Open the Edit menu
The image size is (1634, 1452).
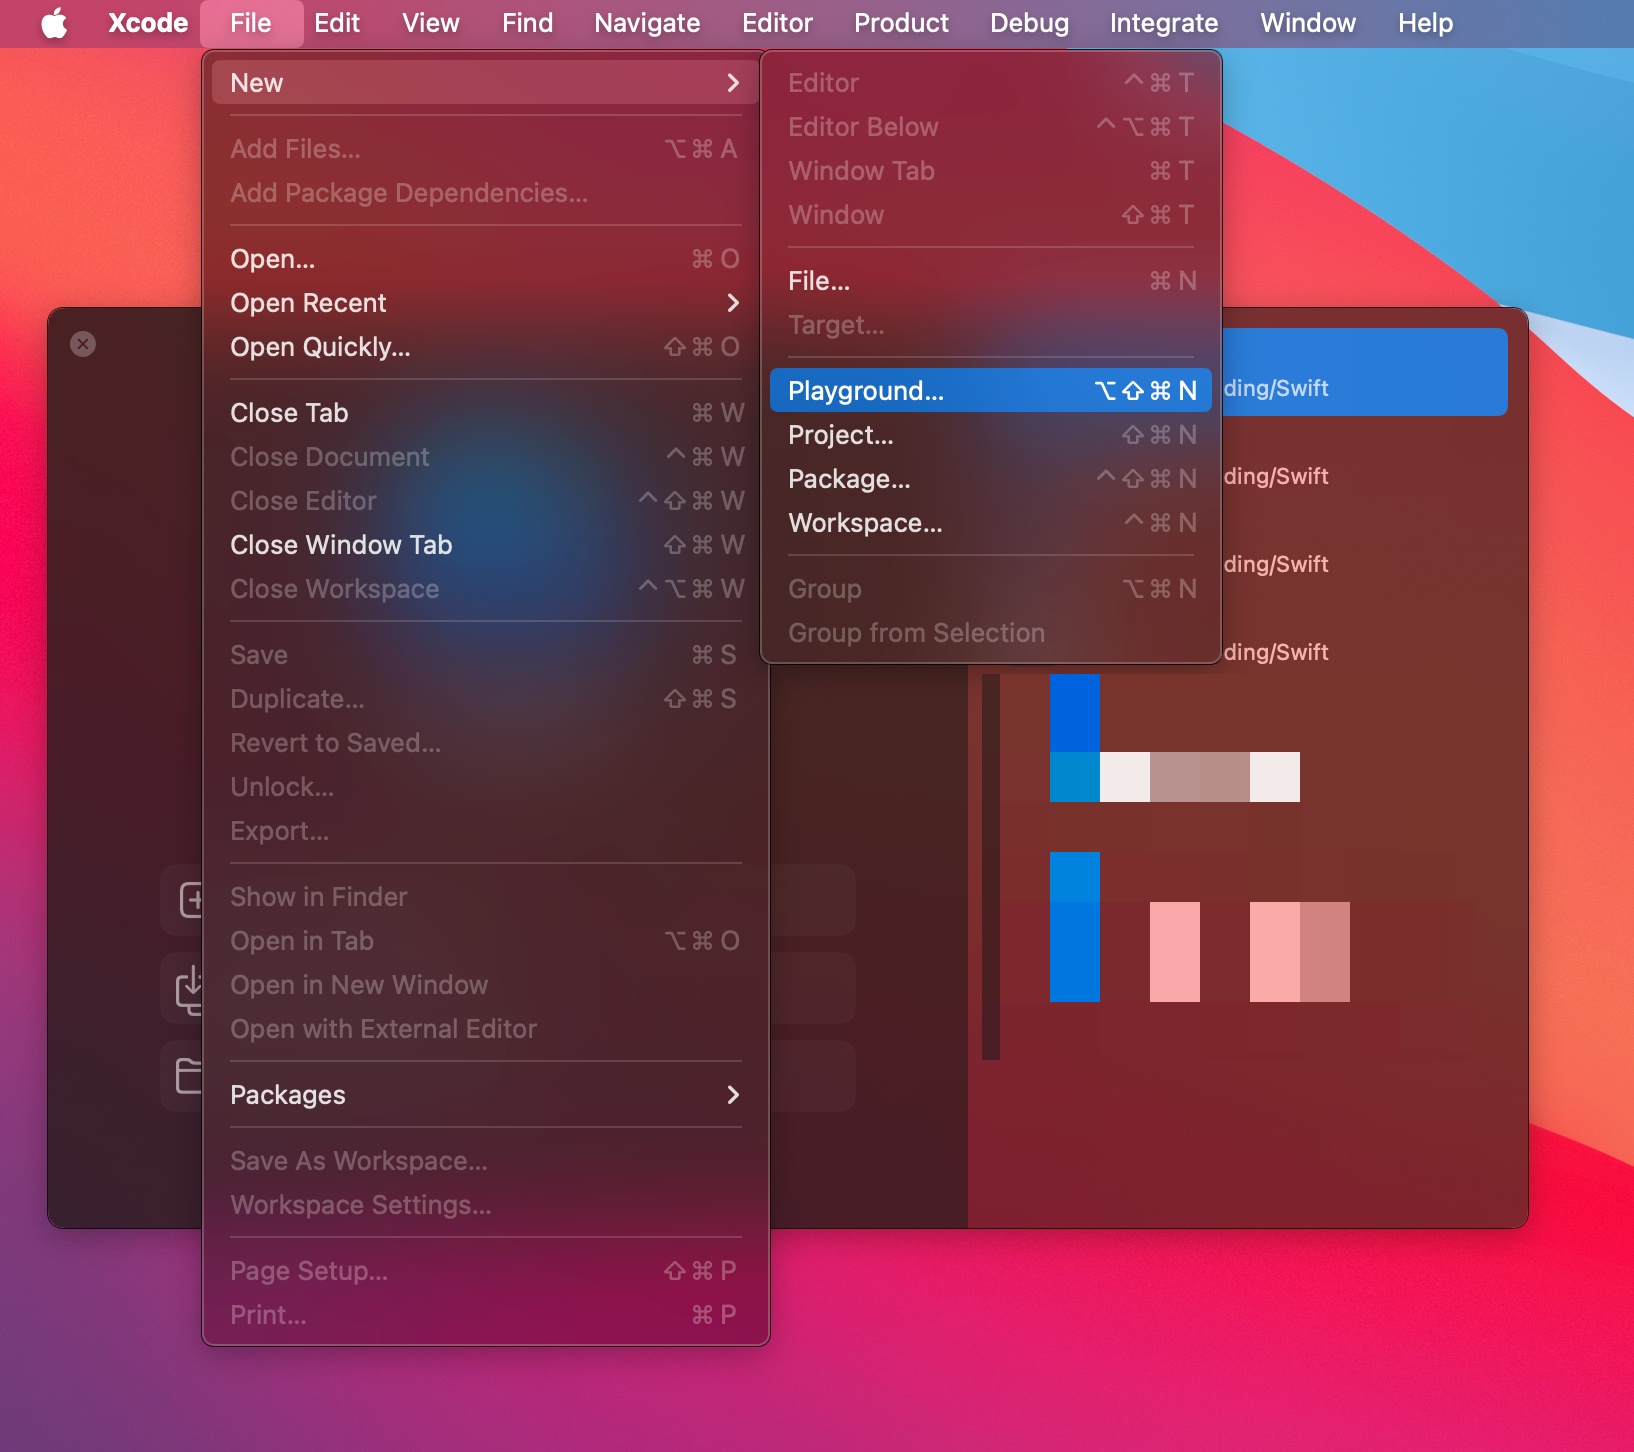337,23
